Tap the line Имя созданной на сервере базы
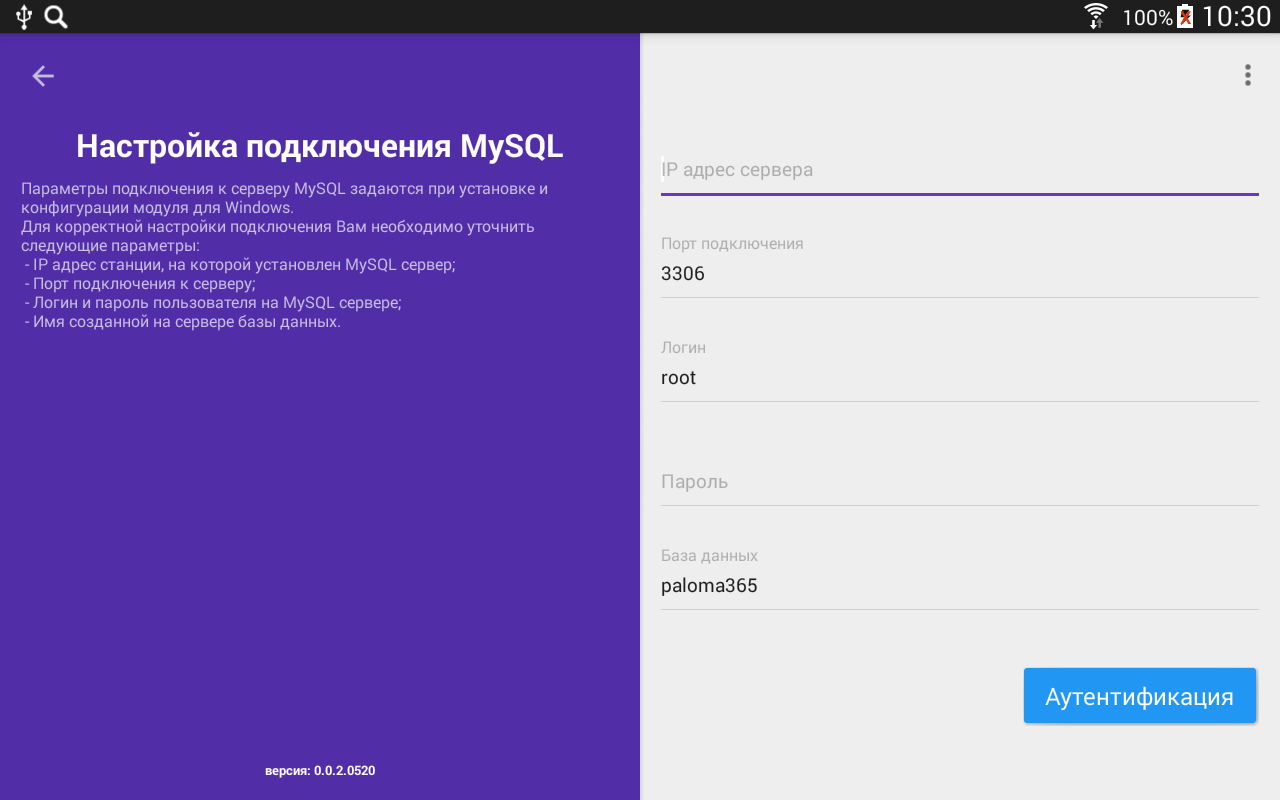Screen dimensions: 1280x800 click(183, 322)
